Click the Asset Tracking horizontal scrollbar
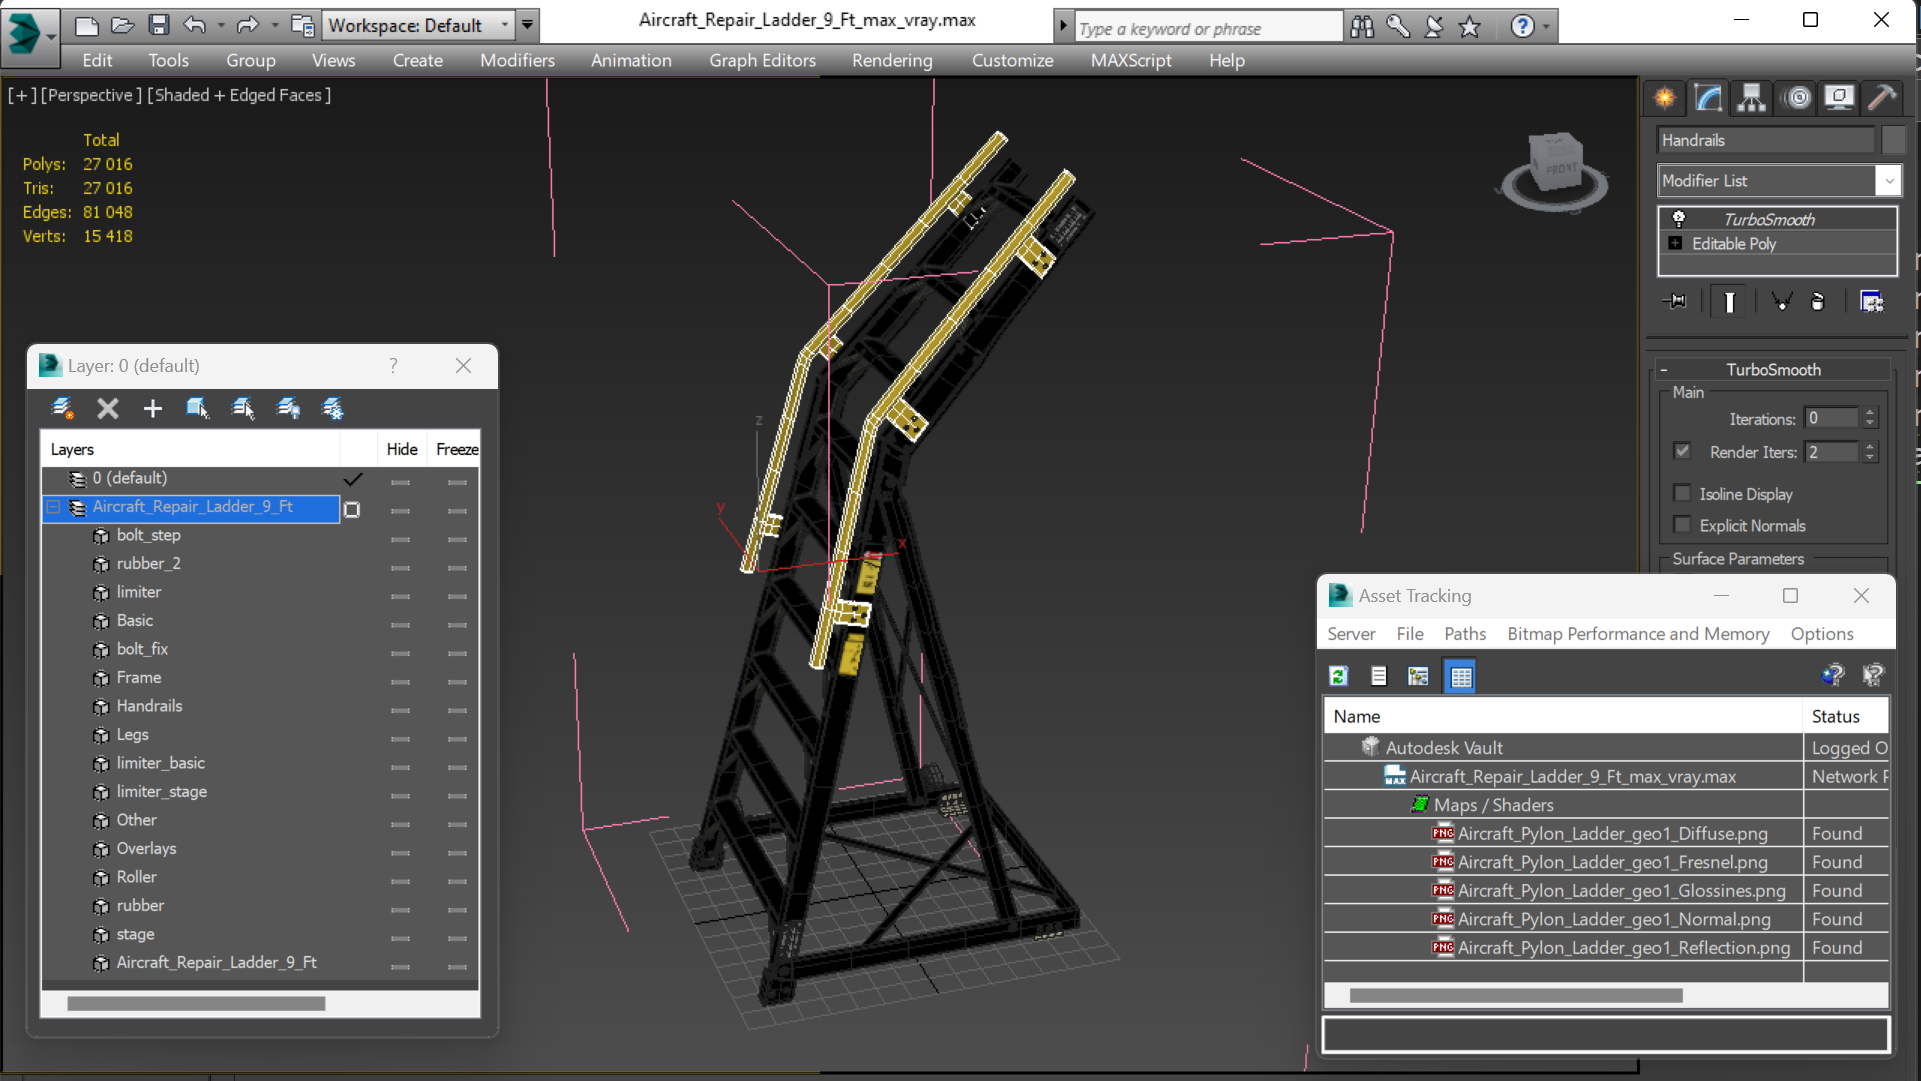Image resolution: width=1921 pixels, height=1081 pixels. click(x=1515, y=995)
